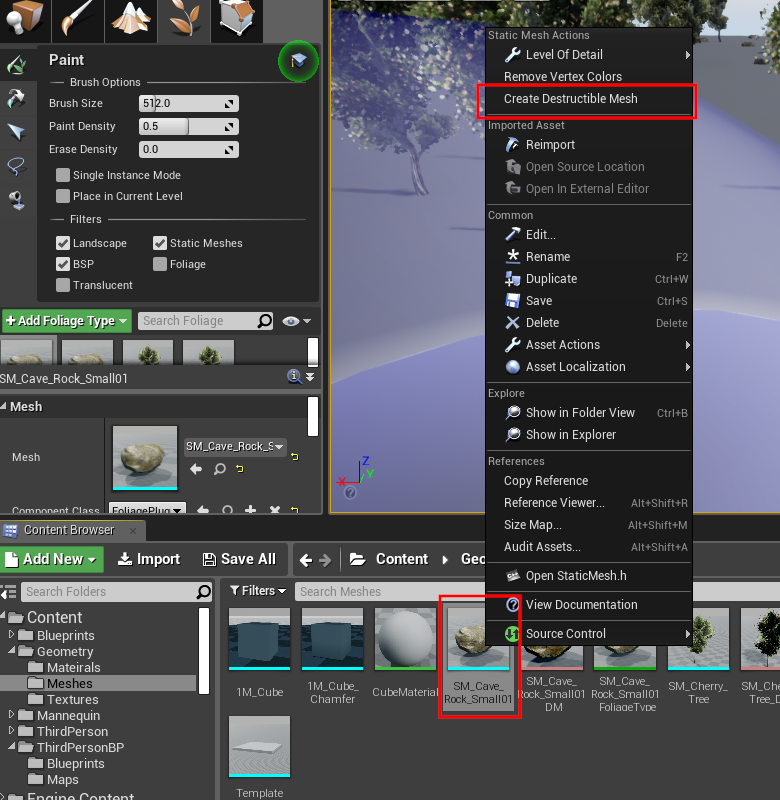
Task: Uncheck the BSP filter
Action: point(63,264)
